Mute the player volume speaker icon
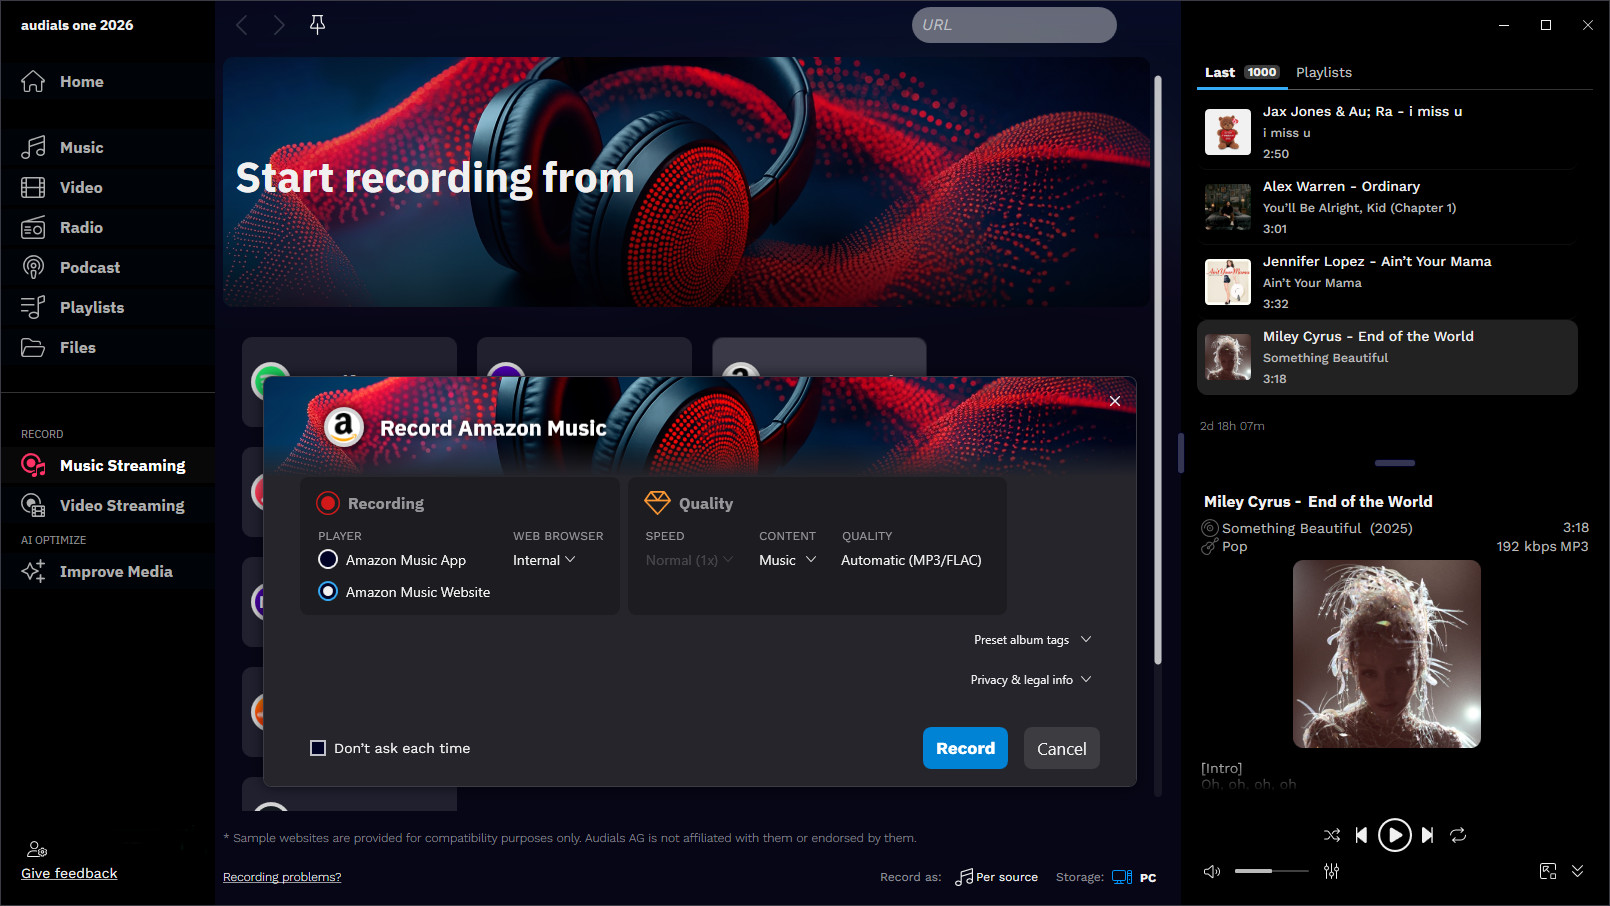 coord(1212,871)
